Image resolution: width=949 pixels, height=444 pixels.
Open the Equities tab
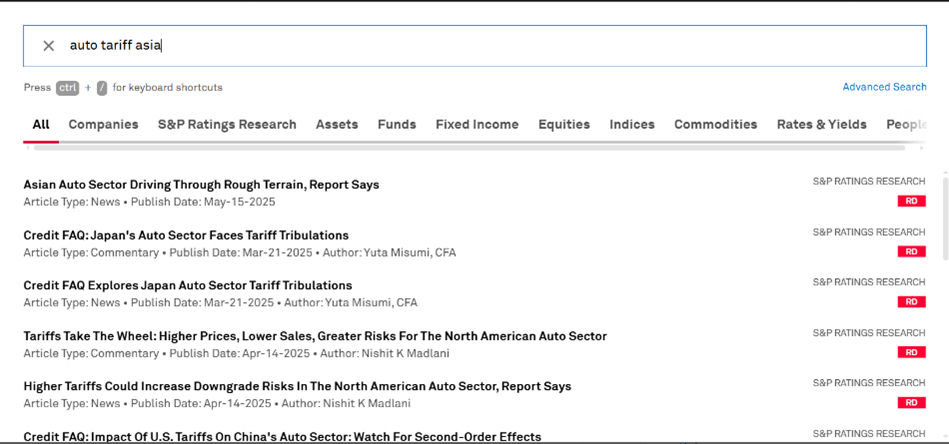[x=564, y=125]
